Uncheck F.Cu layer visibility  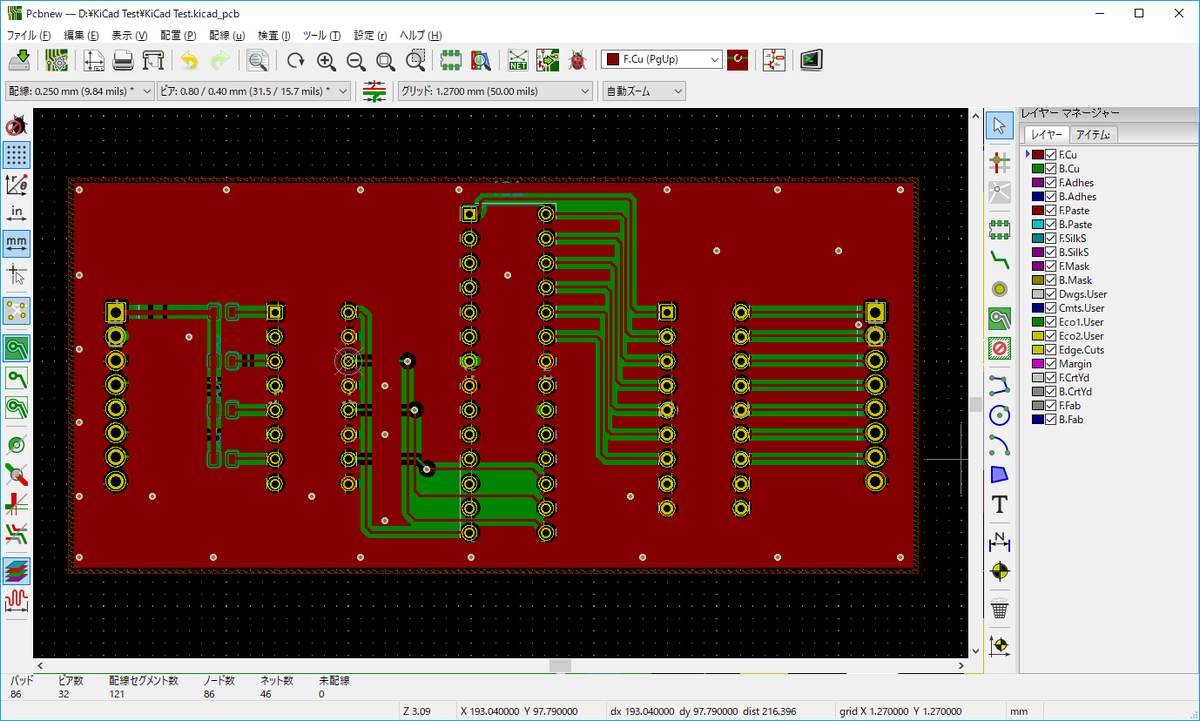click(1051, 155)
